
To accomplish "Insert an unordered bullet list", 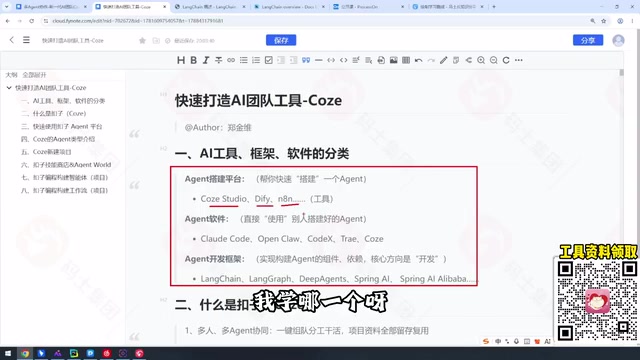I will pos(244,60).
